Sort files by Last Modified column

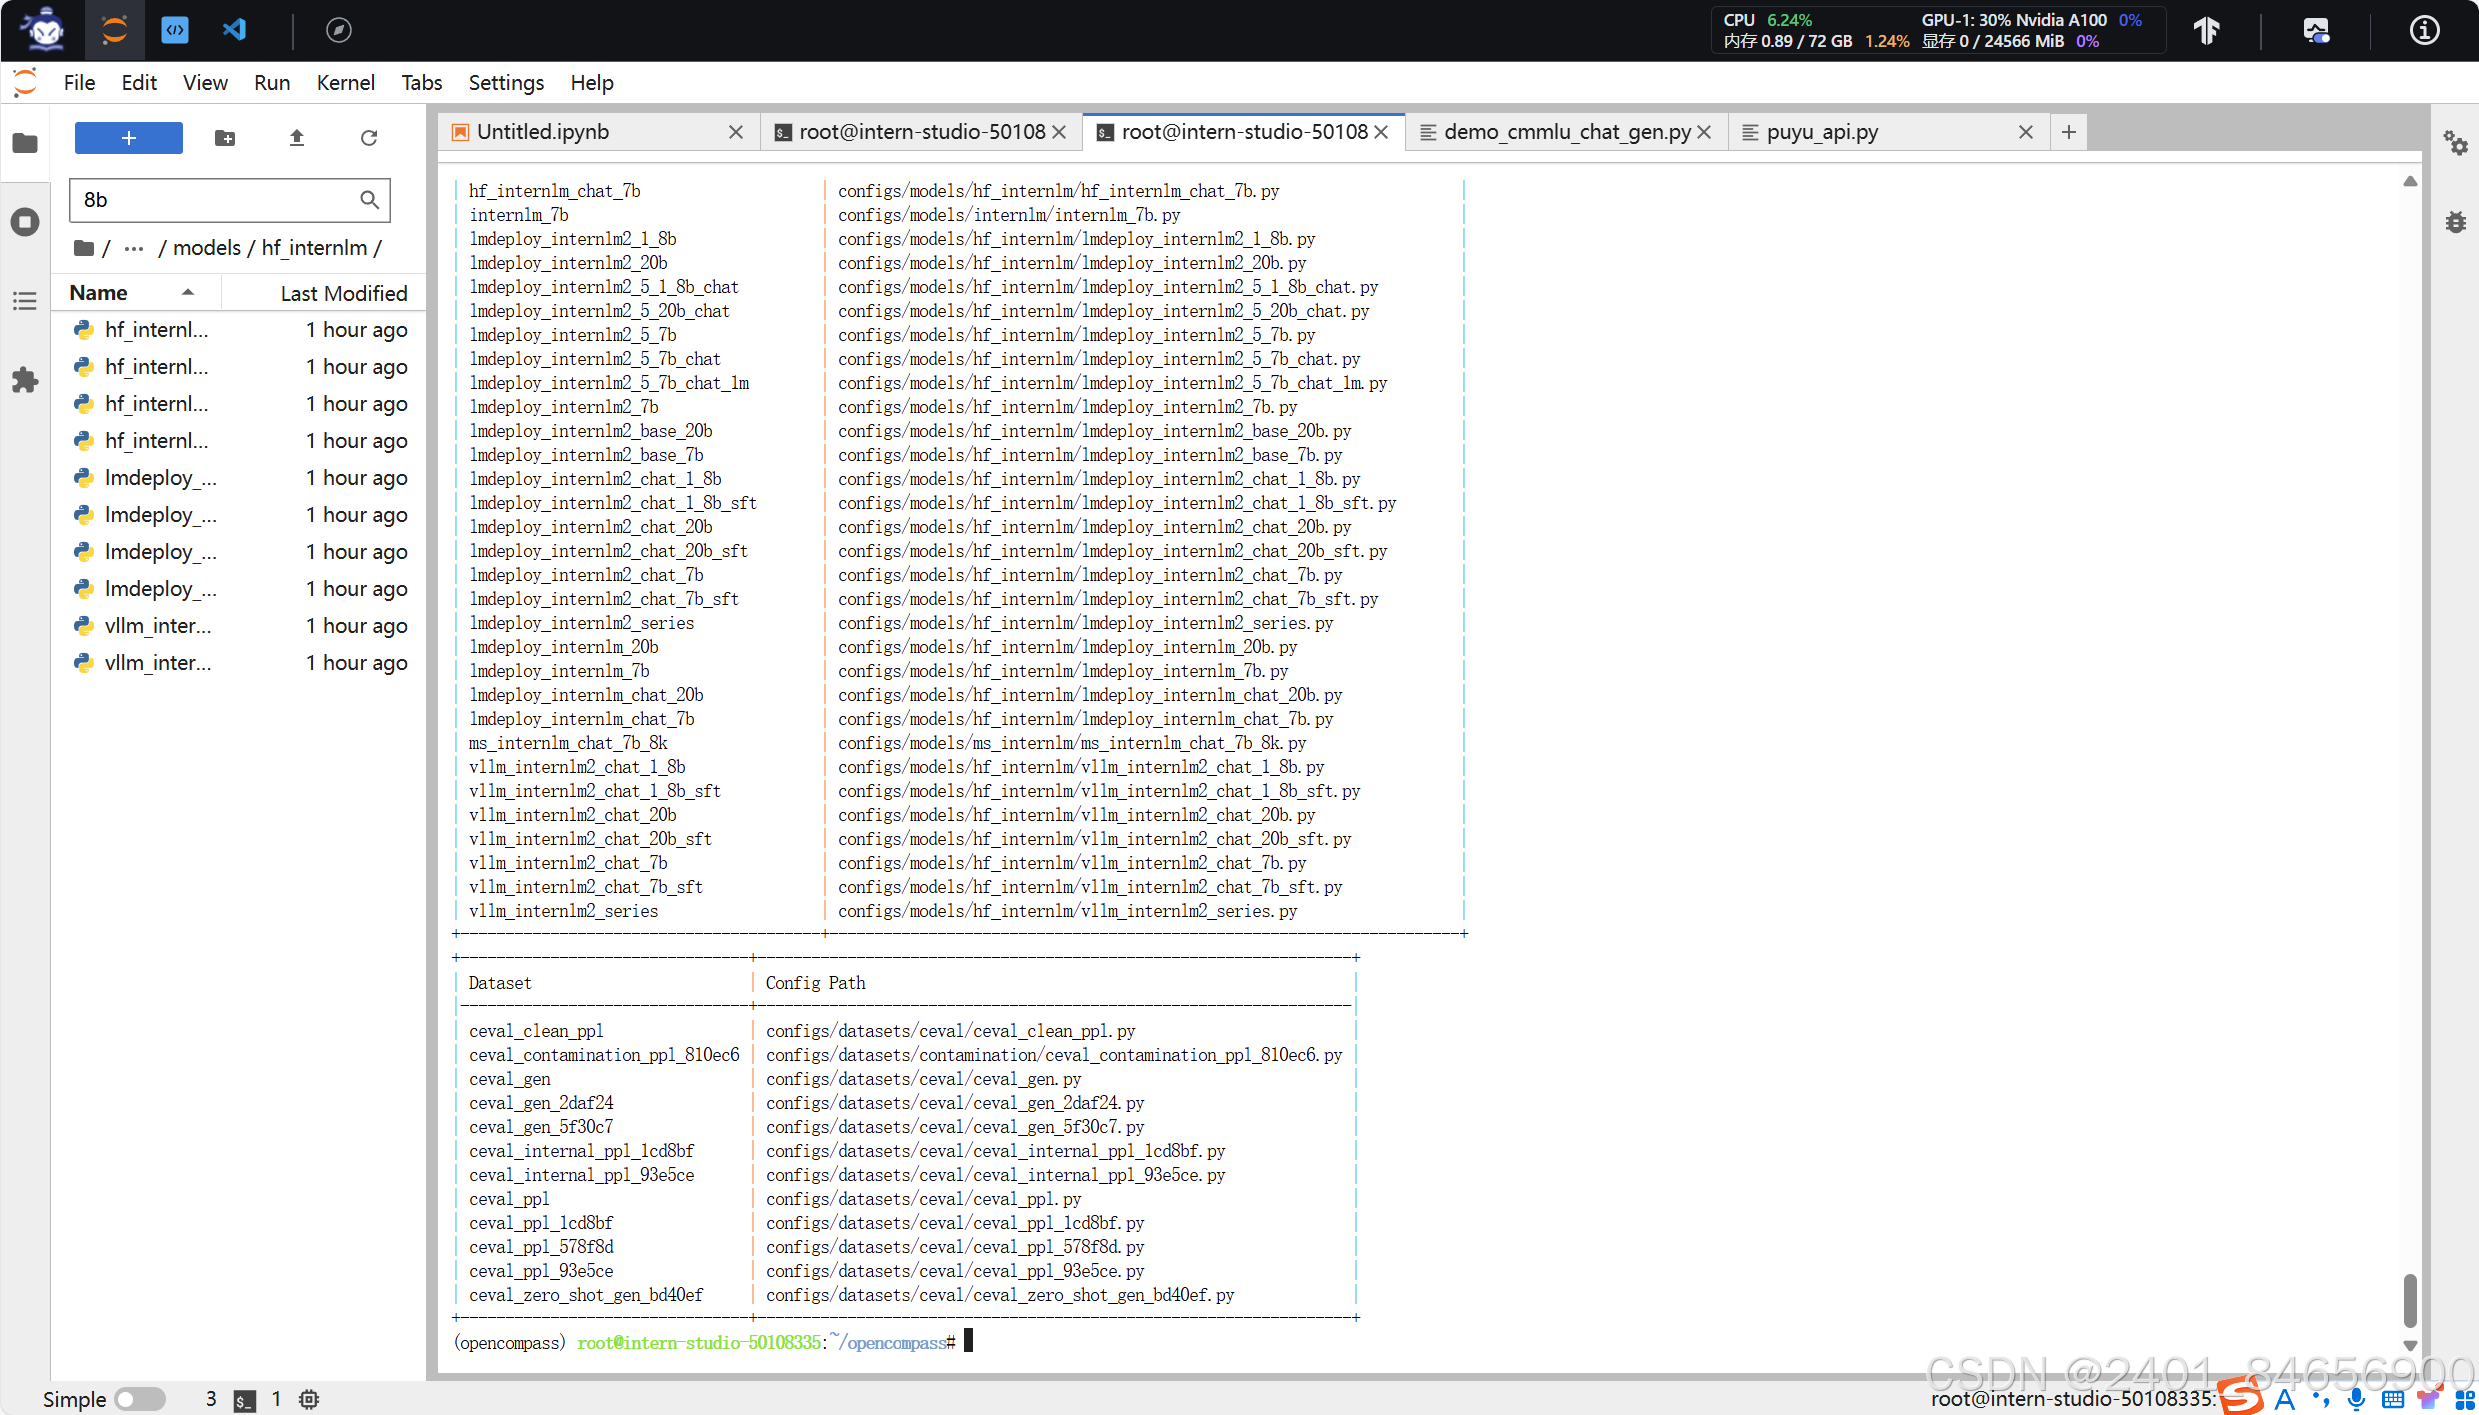(x=343, y=293)
